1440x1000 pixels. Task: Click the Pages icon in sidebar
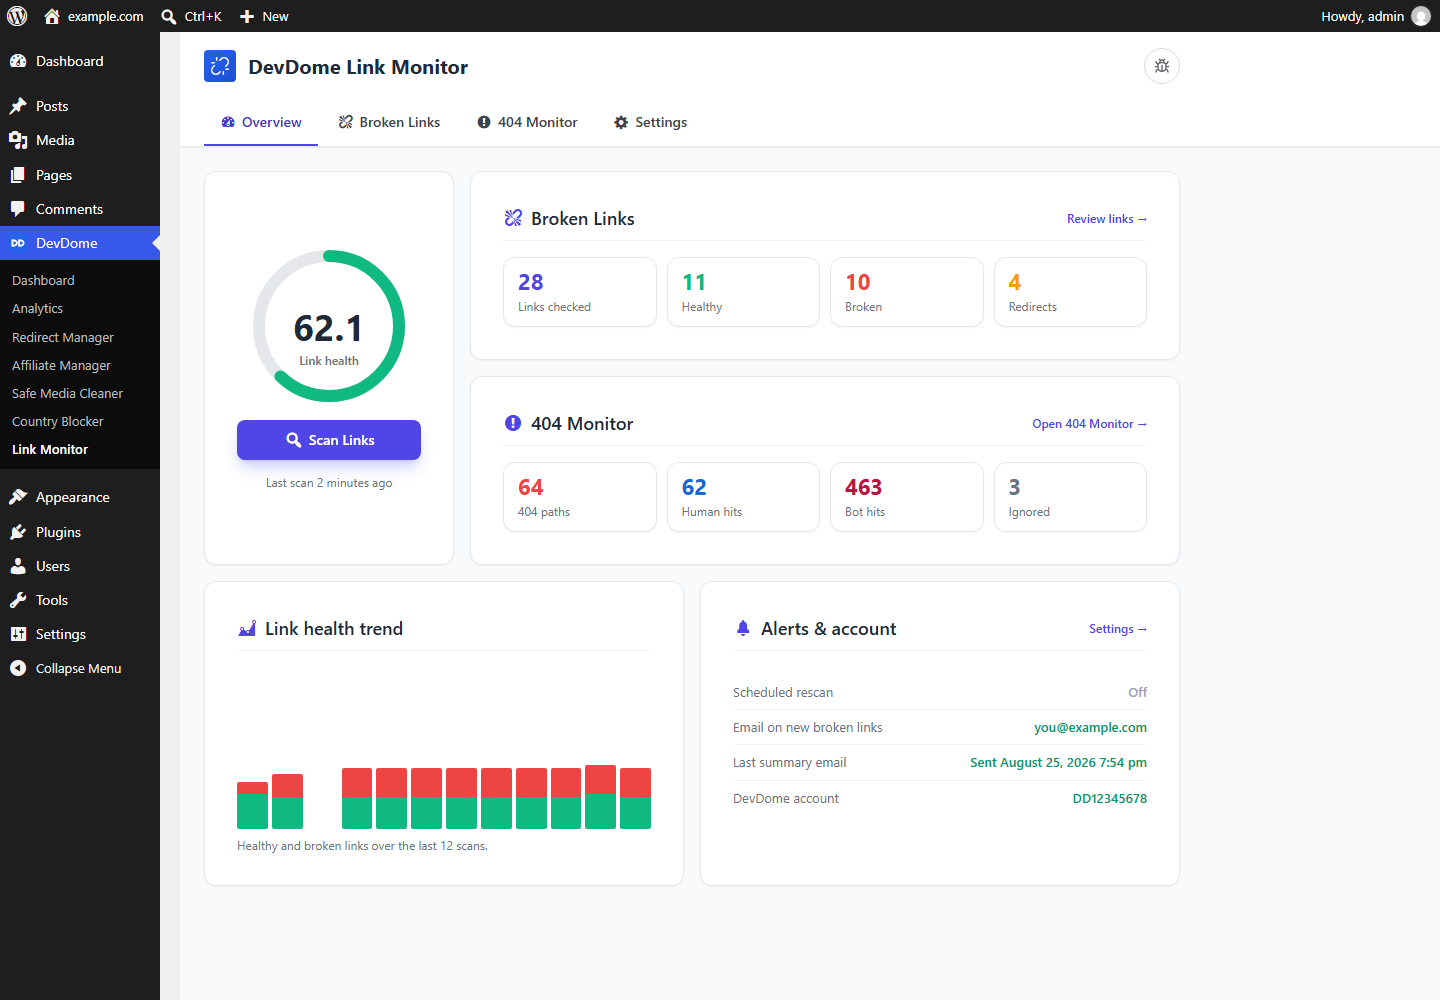[18, 175]
